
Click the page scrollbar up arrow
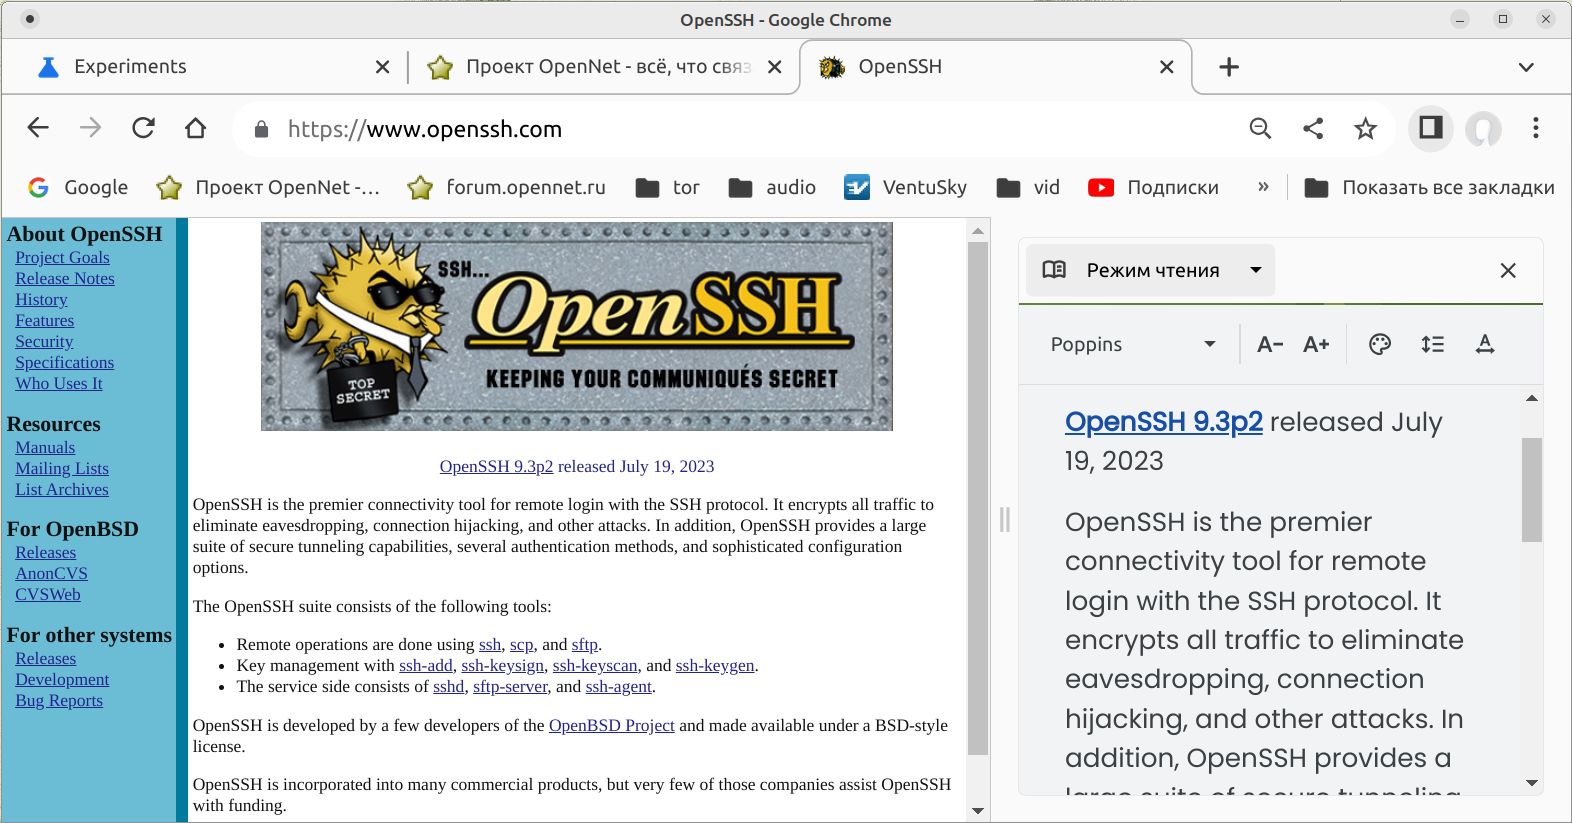click(x=978, y=231)
